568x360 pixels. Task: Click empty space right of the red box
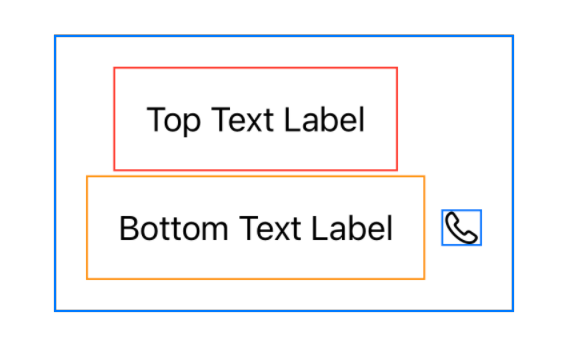[455, 119]
